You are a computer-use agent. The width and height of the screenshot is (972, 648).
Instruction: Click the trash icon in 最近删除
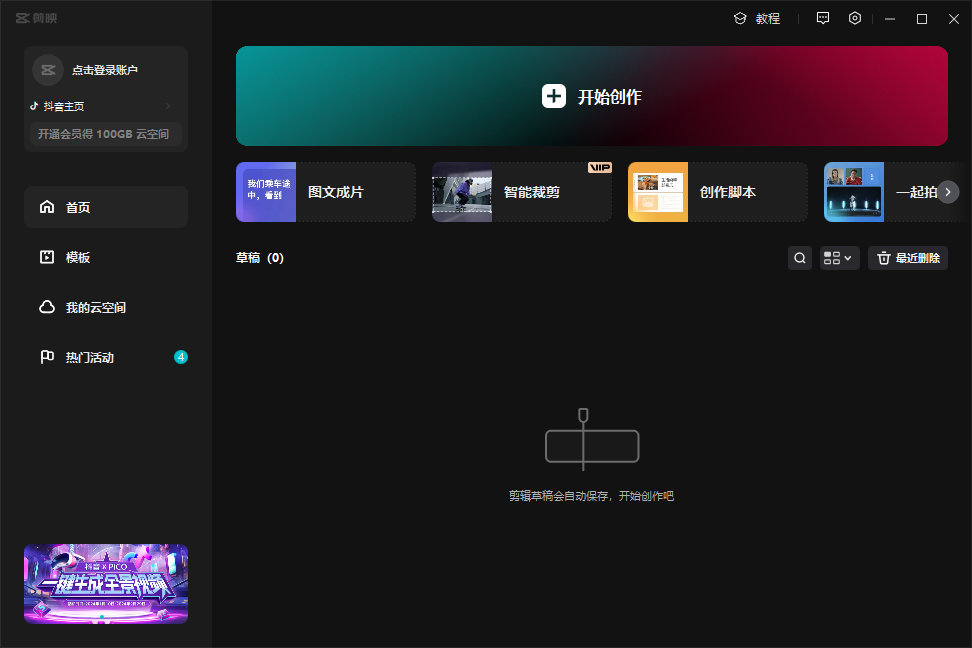[x=884, y=258]
